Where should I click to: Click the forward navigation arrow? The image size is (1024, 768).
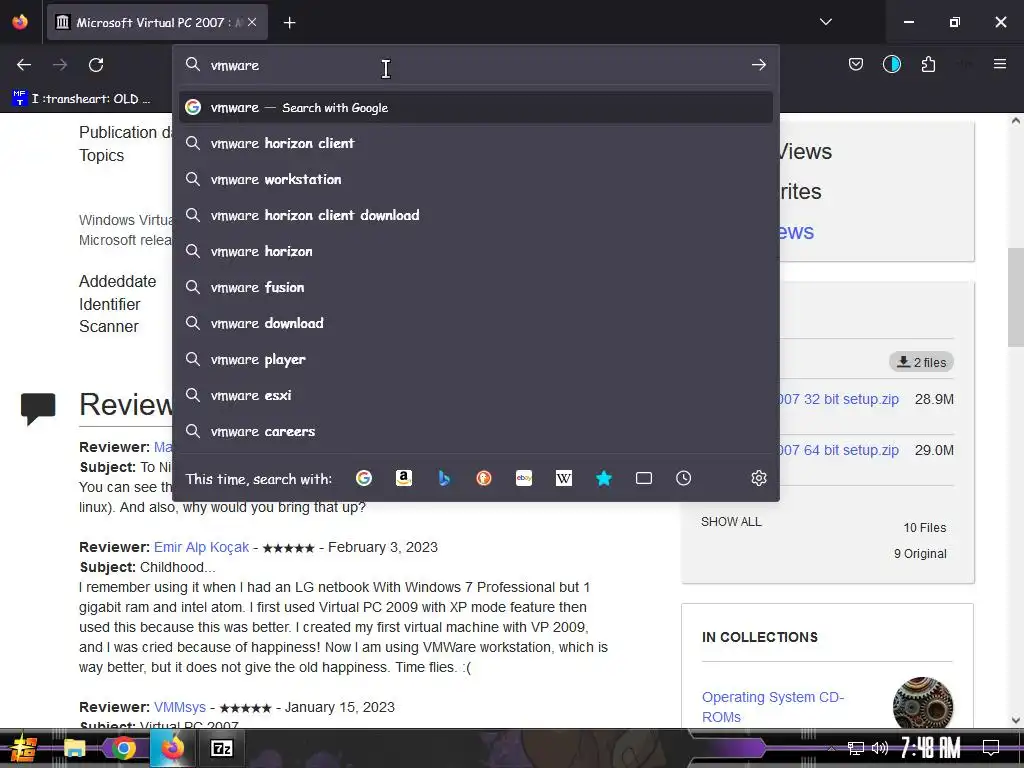(x=60, y=65)
